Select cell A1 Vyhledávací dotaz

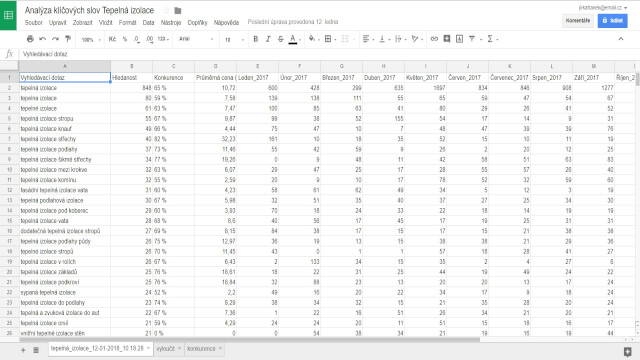(64, 77)
